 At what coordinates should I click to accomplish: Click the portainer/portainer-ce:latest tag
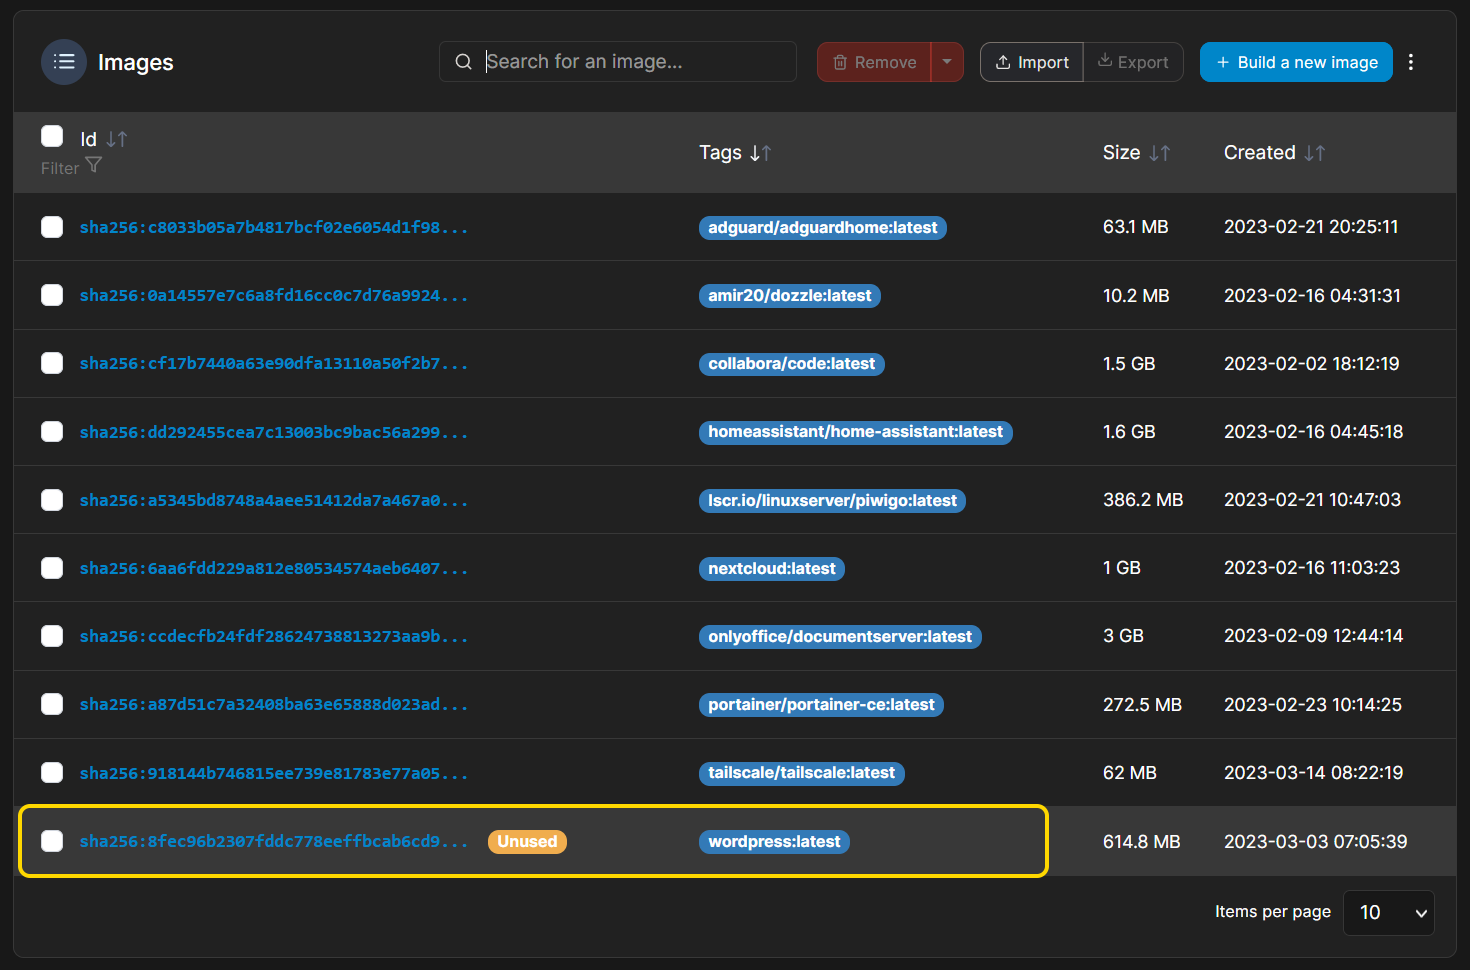point(822,705)
